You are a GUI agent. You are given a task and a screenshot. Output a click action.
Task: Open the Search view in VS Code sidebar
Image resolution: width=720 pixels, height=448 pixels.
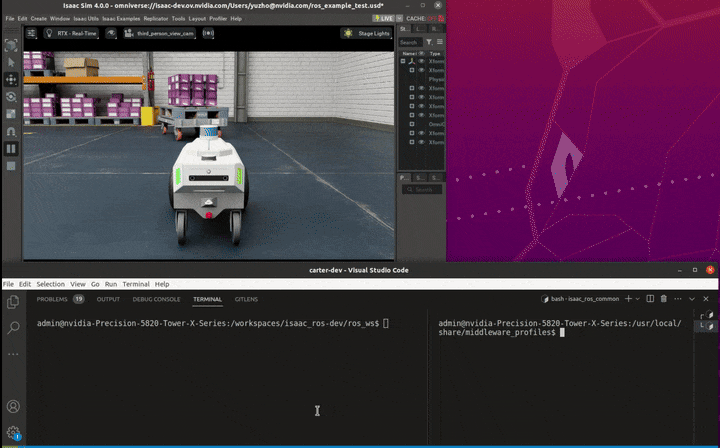(13, 327)
